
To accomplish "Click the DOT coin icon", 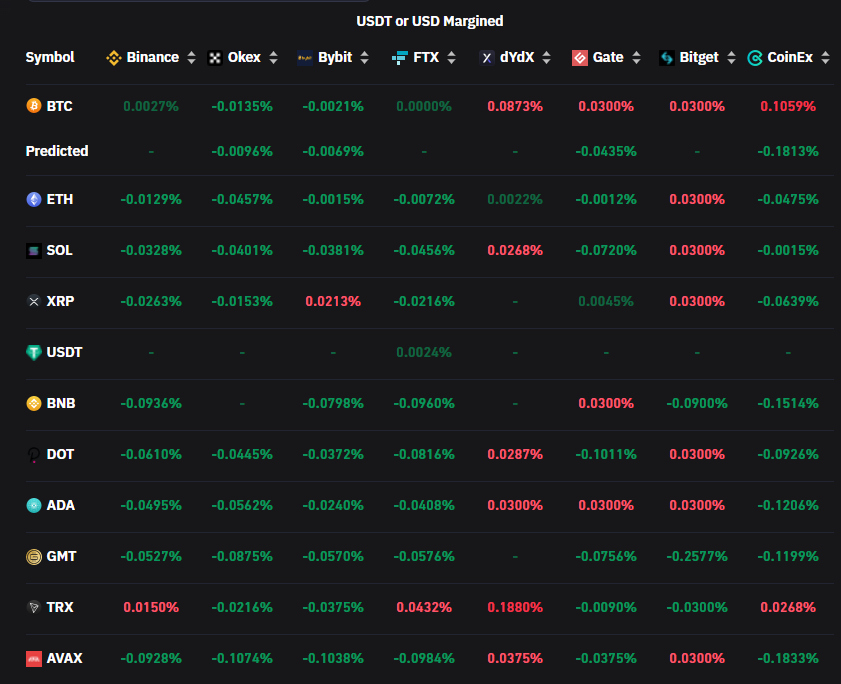I will point(34,454).
